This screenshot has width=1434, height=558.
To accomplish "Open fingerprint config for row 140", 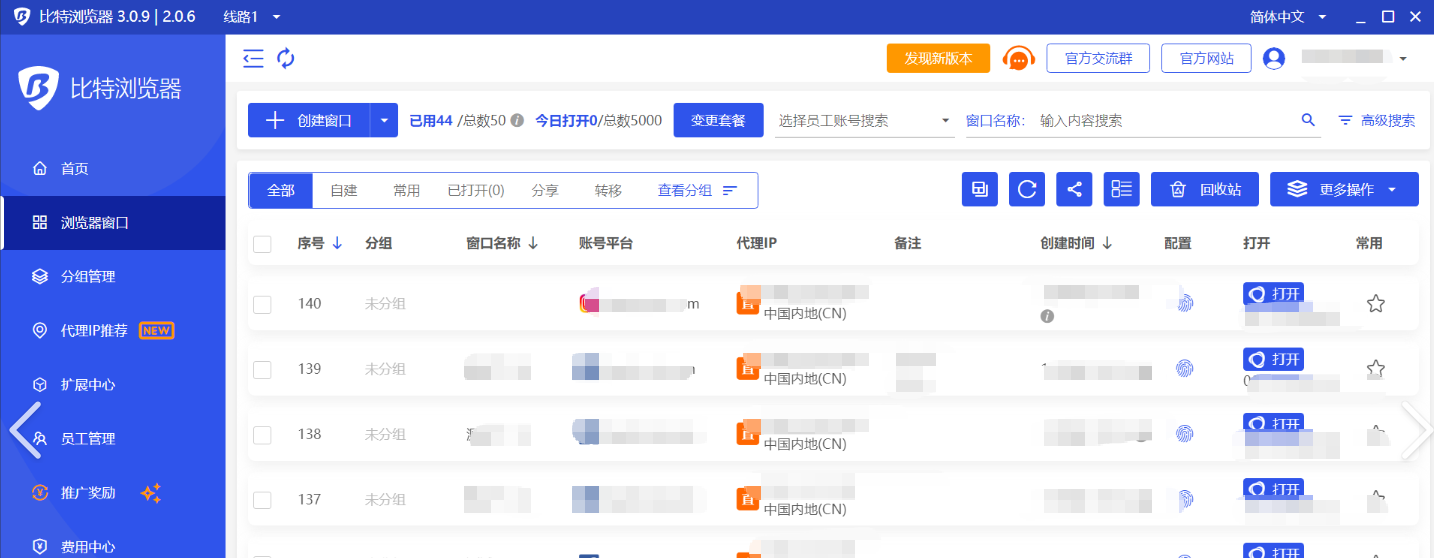I will [1185, 303].
